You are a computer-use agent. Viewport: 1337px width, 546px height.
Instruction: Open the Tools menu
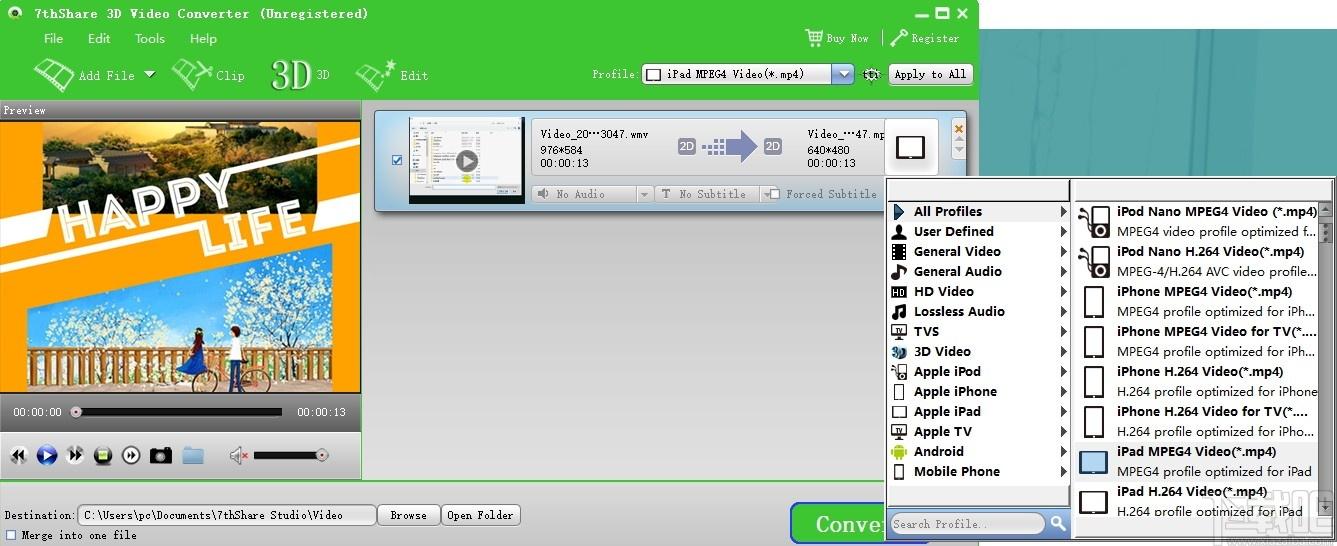(x=150, y=38)
